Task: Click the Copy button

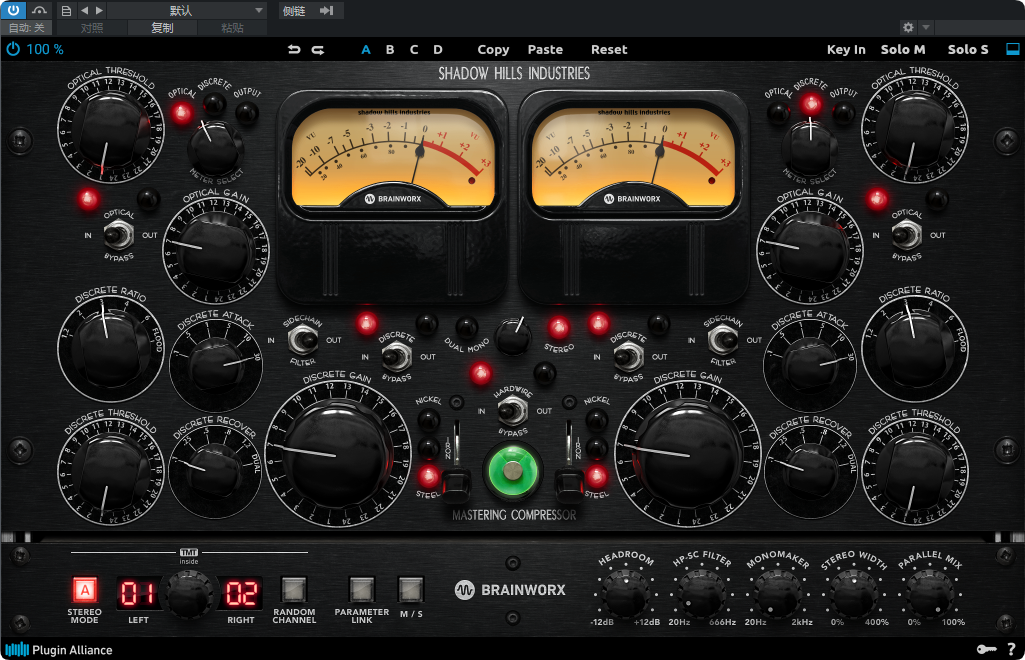Action: pyautogui.click(x=493, y=50)
